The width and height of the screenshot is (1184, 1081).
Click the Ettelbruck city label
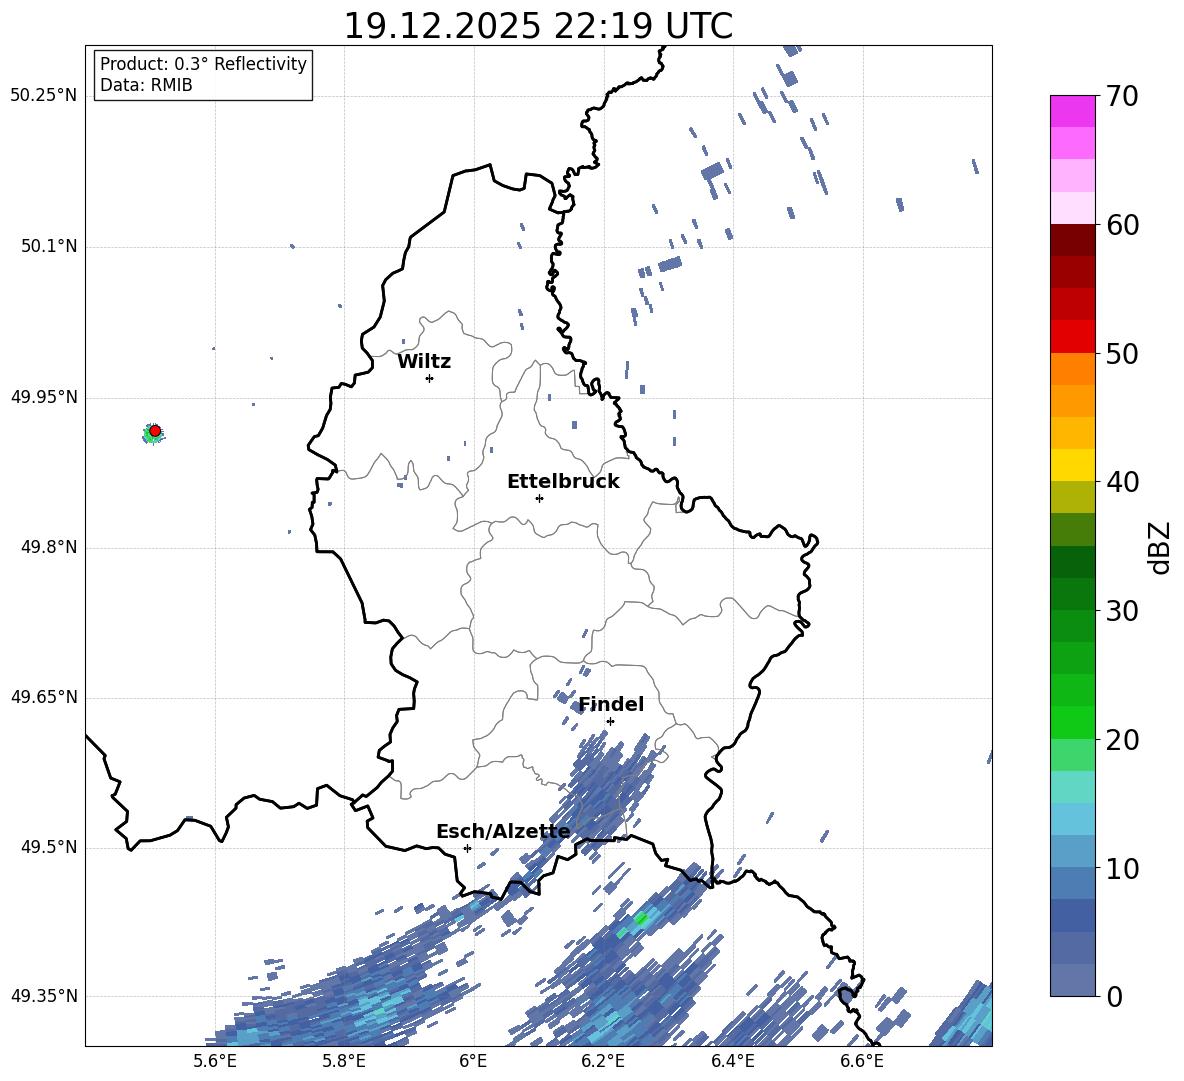563,482
